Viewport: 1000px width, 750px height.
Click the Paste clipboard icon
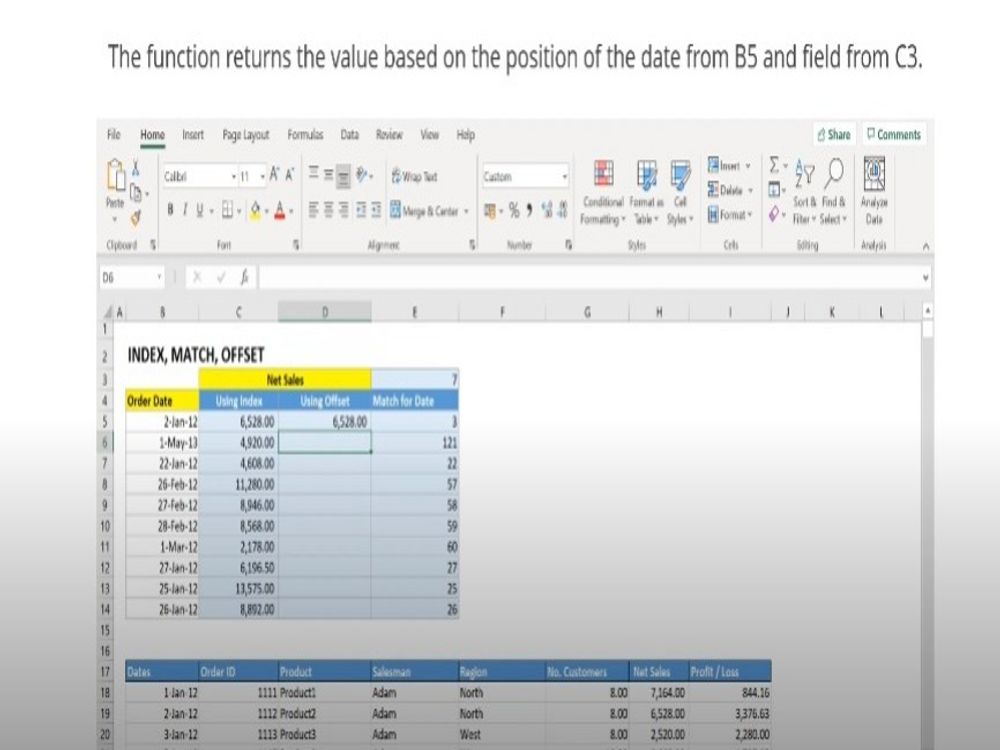coord(115,175)
